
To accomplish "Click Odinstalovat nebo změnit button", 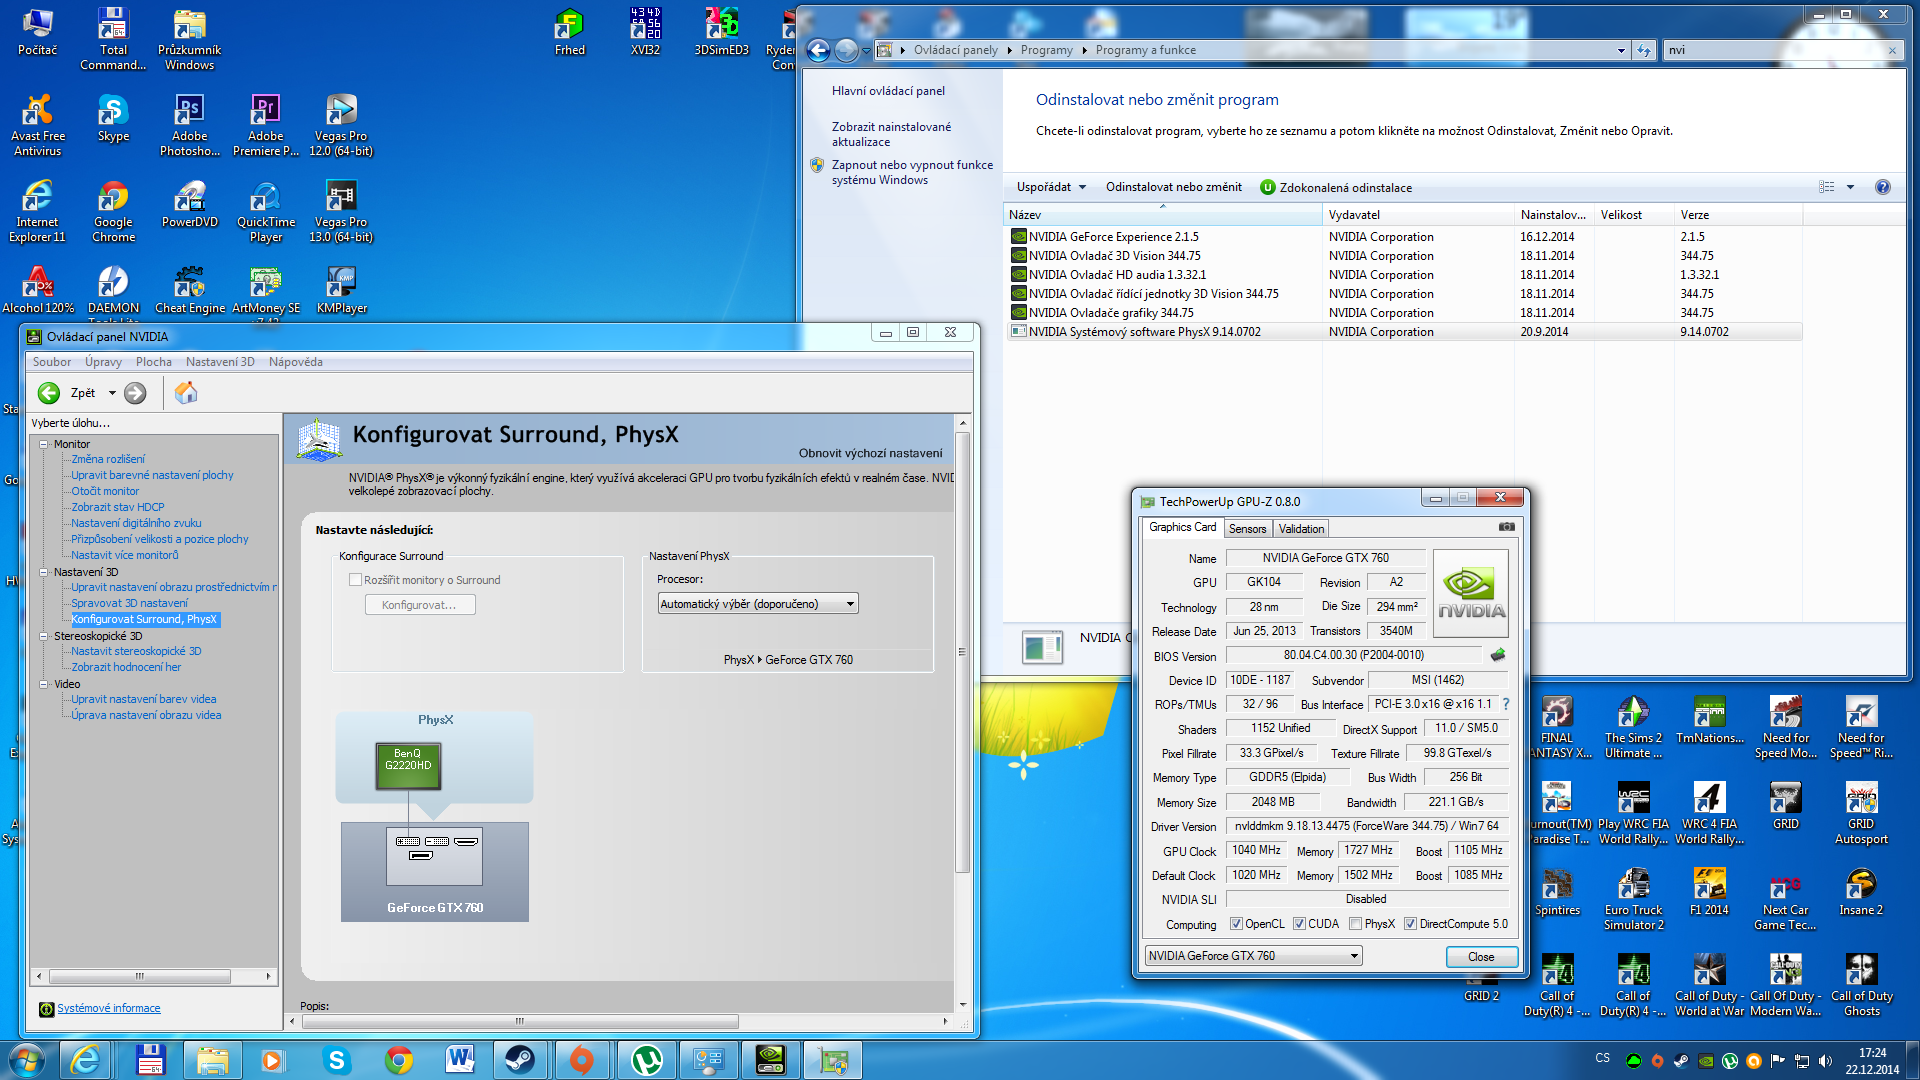I will coord(1173,187).
